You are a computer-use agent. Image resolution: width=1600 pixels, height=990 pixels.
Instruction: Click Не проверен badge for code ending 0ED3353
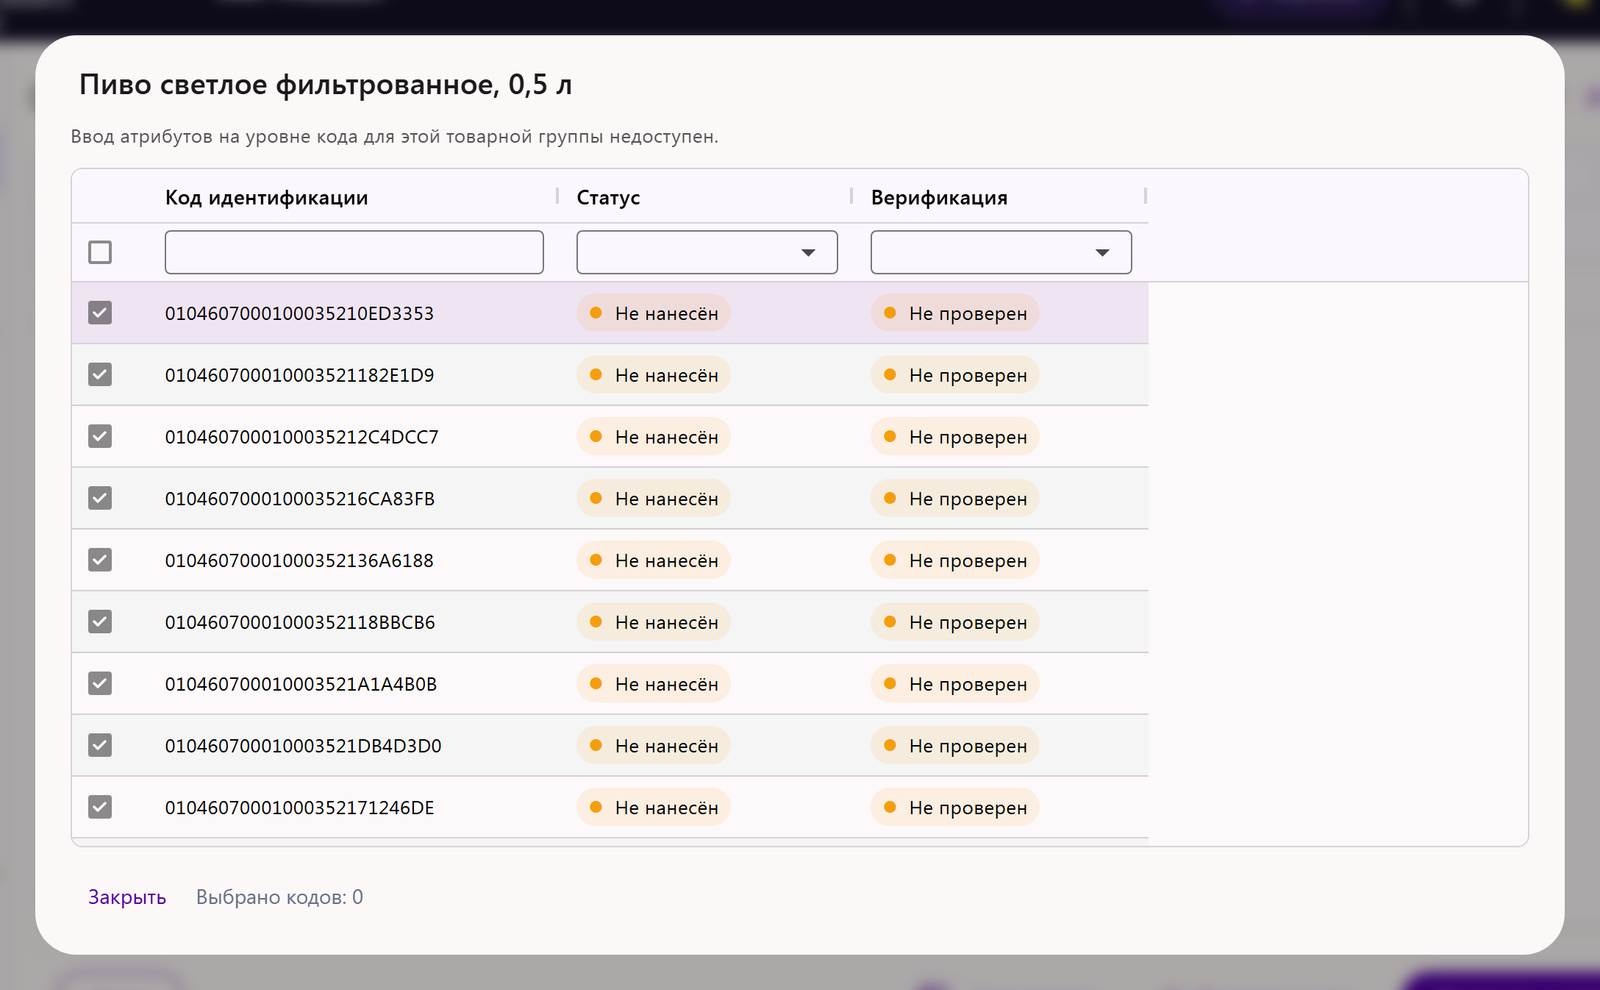coord(955,313)
